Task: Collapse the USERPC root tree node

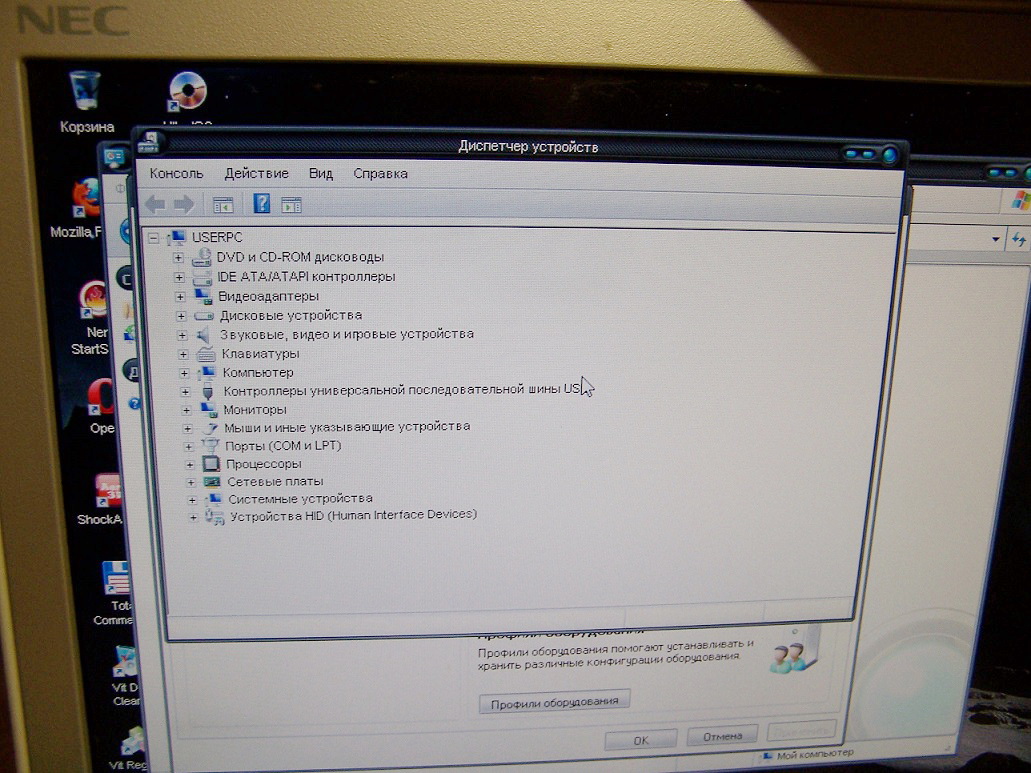Action: (154, 238)
